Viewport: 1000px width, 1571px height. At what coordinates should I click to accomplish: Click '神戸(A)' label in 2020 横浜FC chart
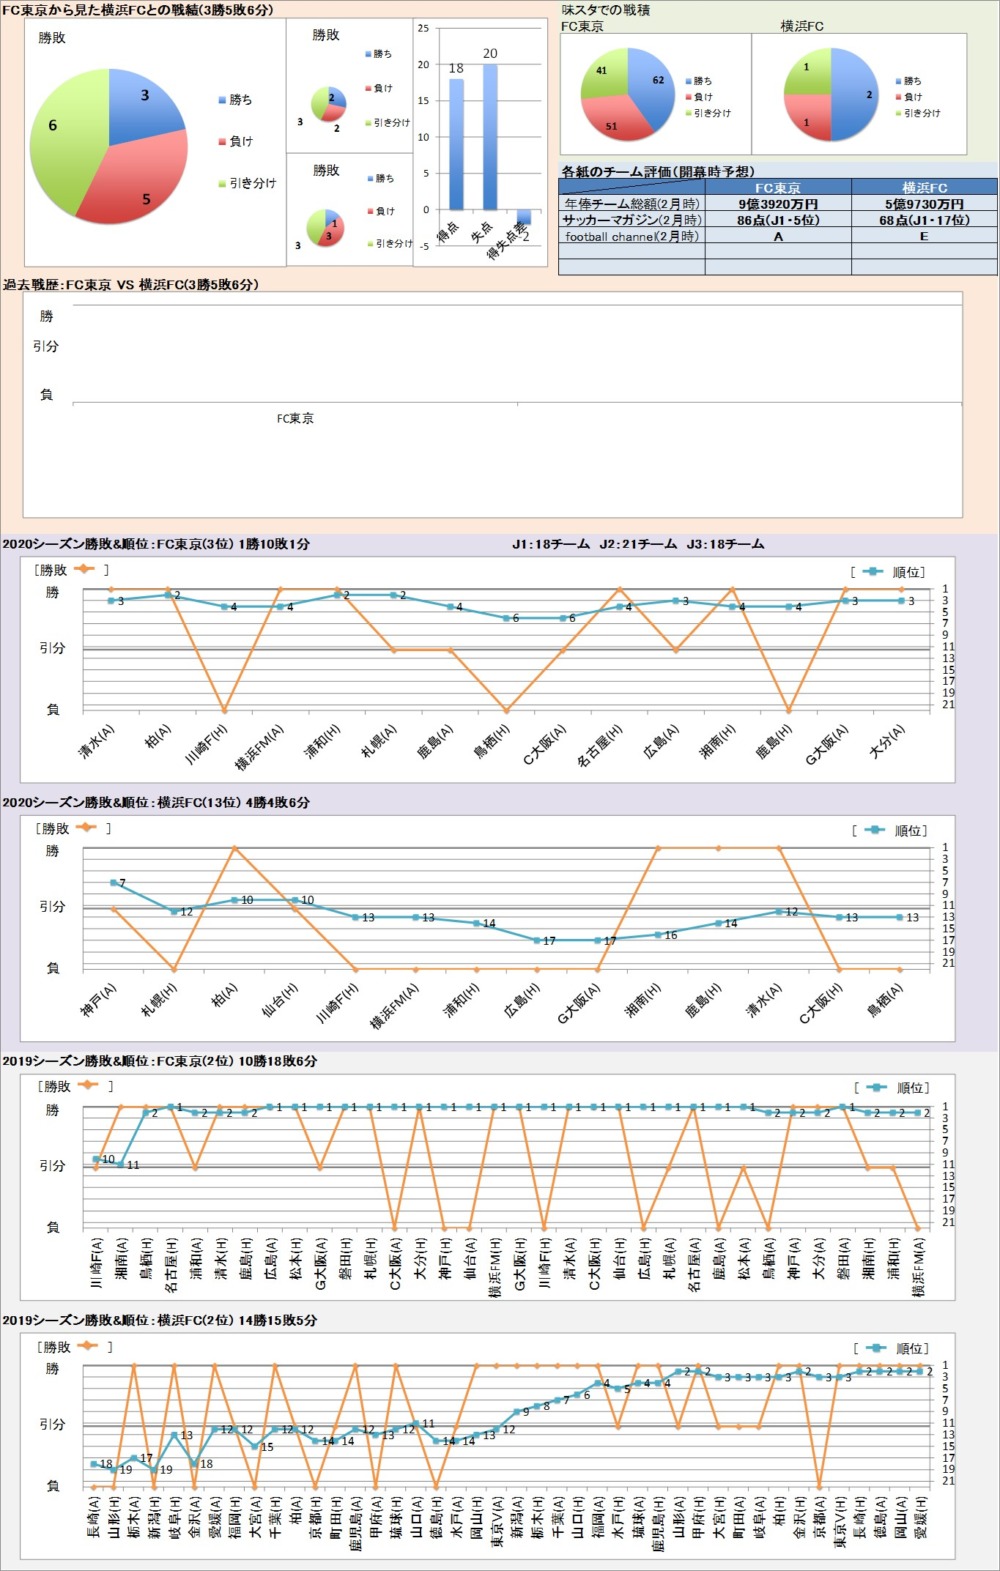click(99, 1000)
